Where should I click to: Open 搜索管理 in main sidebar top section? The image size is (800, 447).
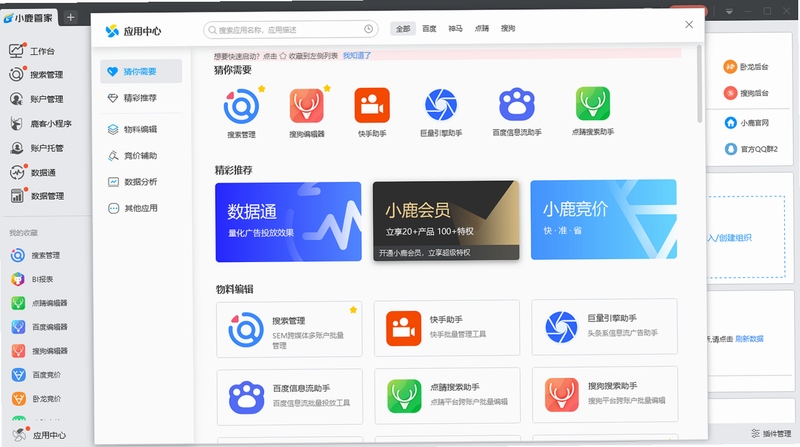coord(37,74)
